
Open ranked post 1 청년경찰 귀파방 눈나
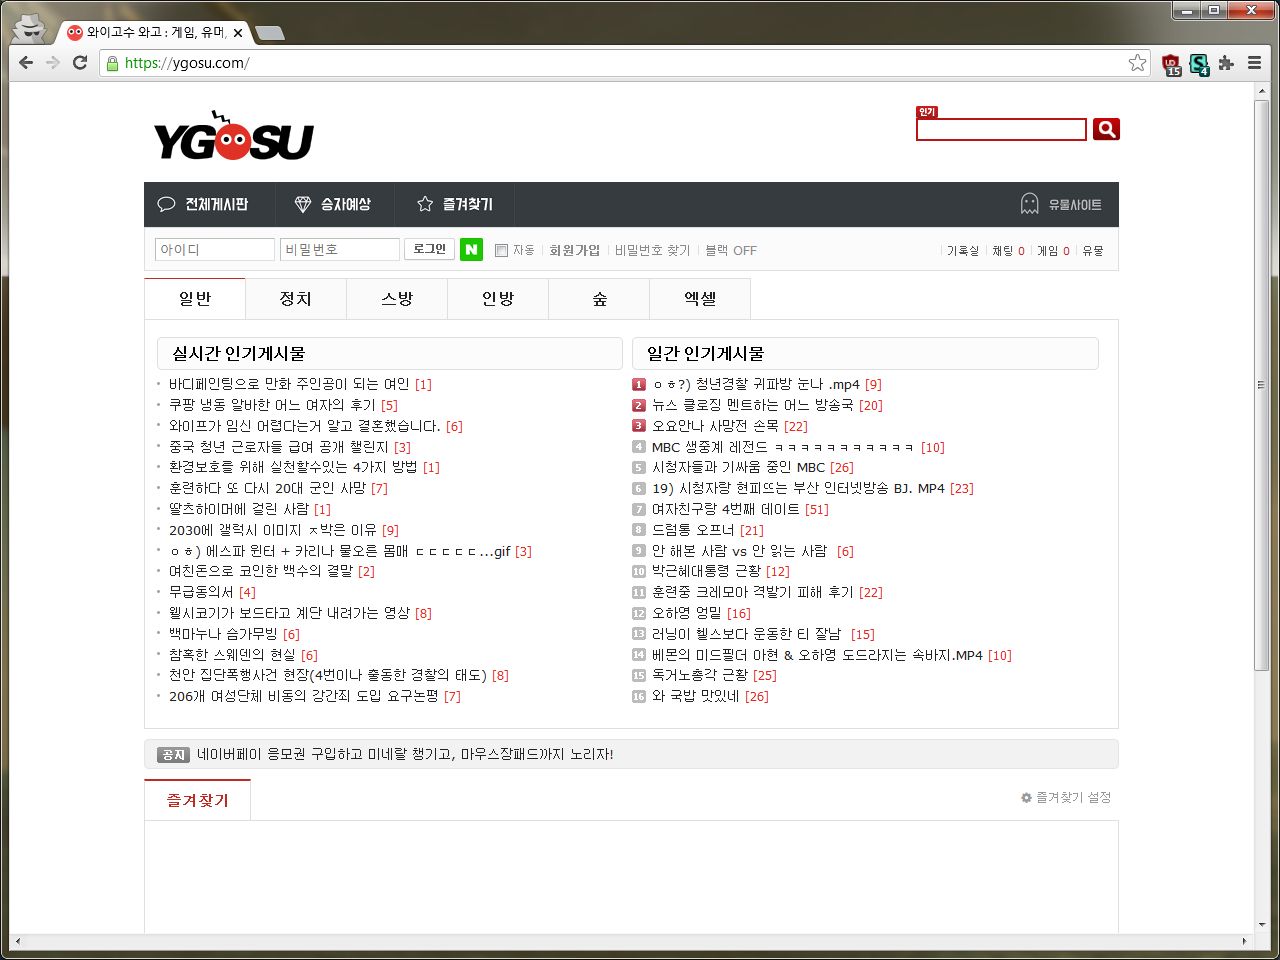(755, 384)
